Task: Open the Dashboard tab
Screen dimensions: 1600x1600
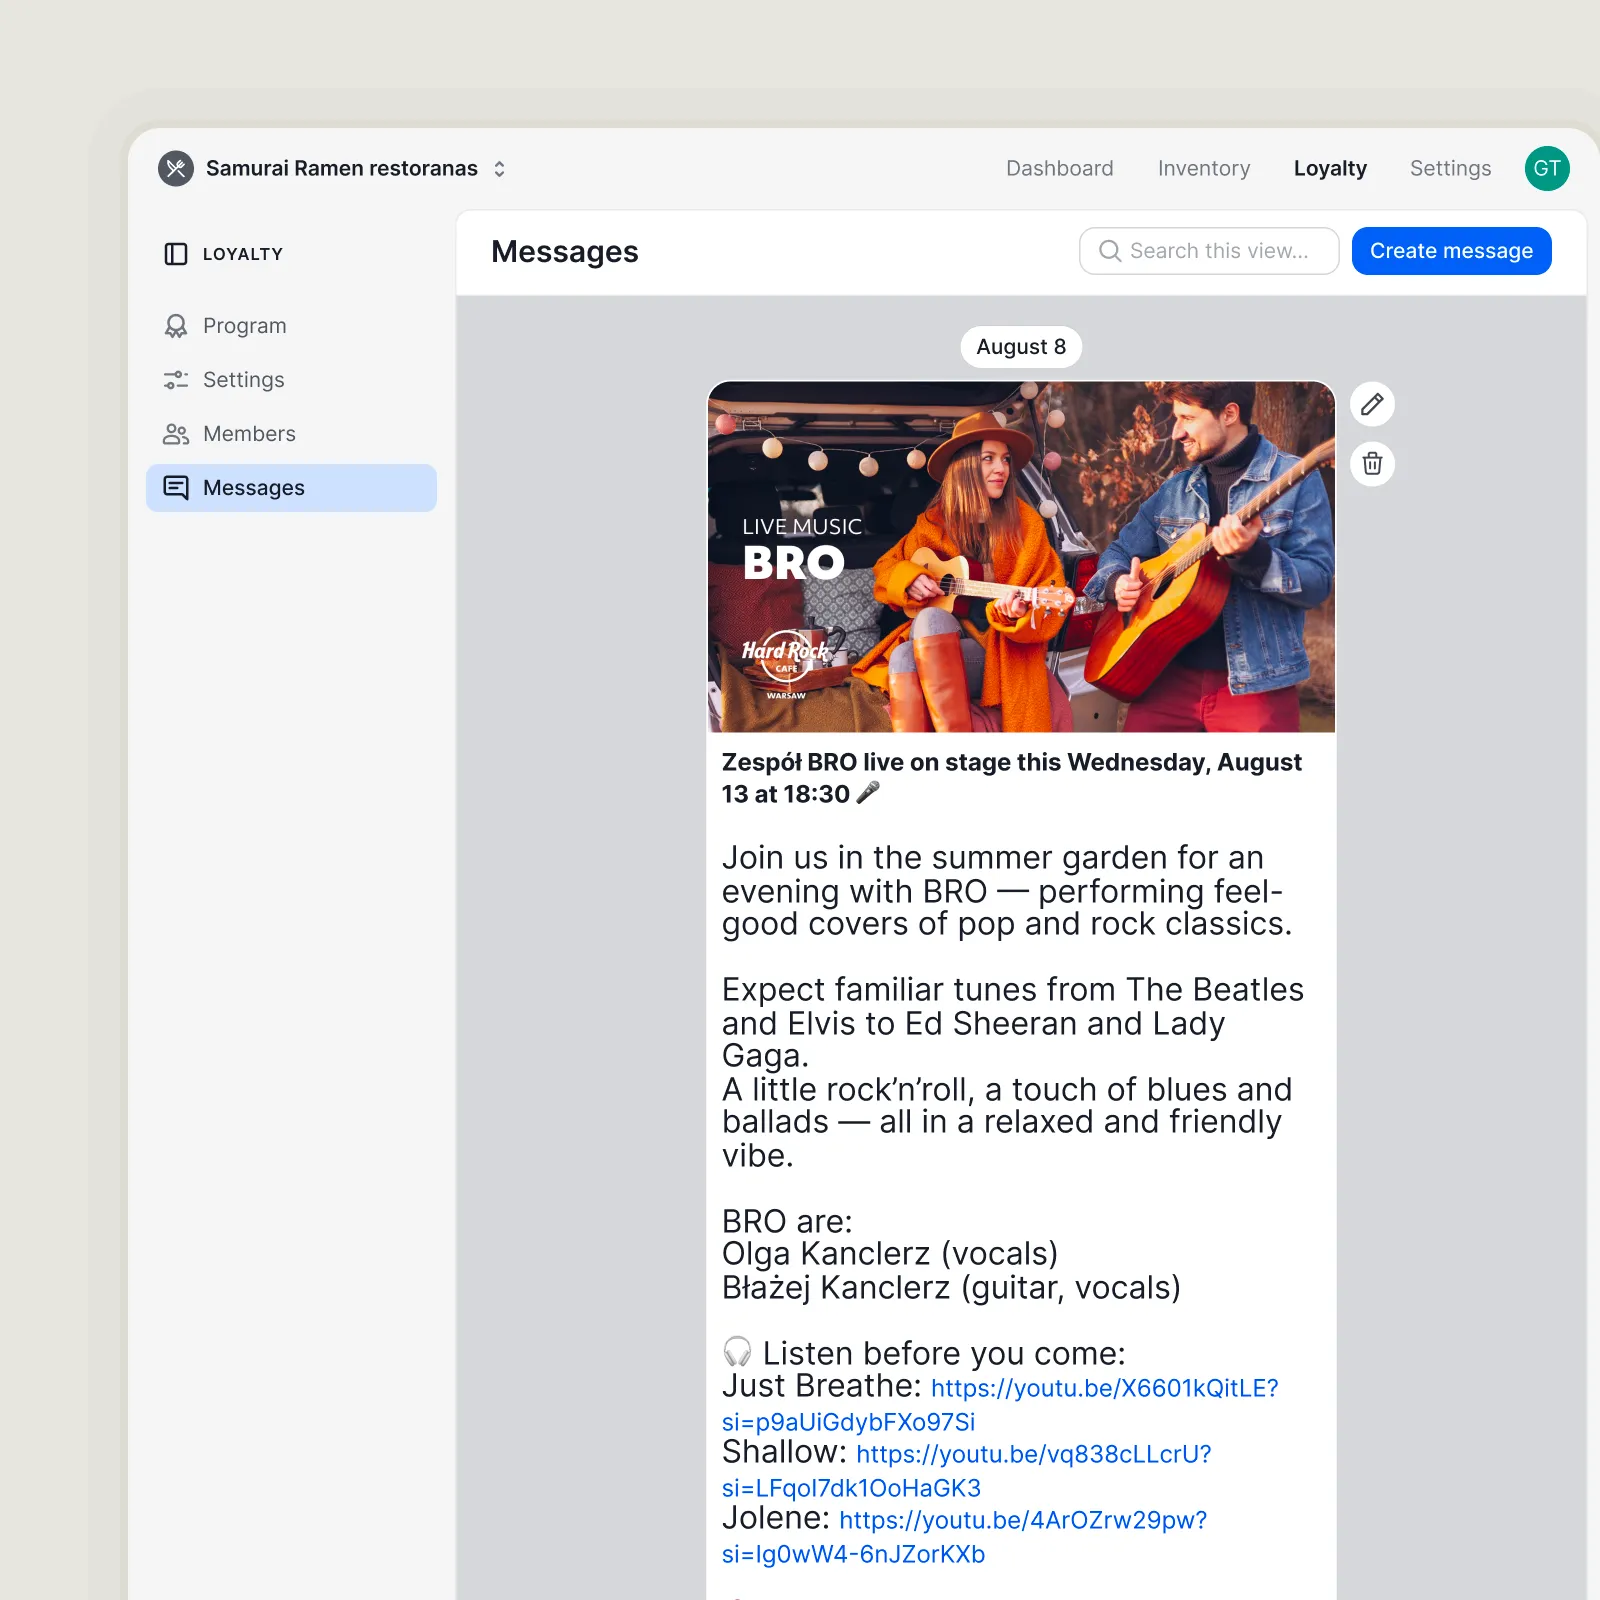Action: (x=1059, y=168)
